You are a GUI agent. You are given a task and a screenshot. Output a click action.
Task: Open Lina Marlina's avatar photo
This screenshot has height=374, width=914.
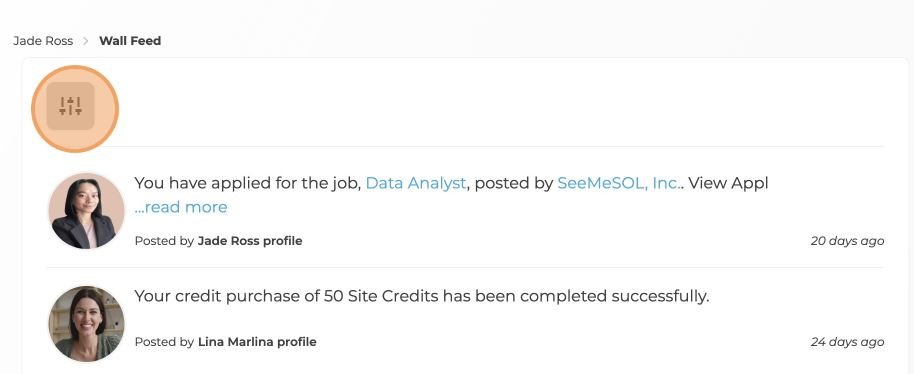[86, 323]
